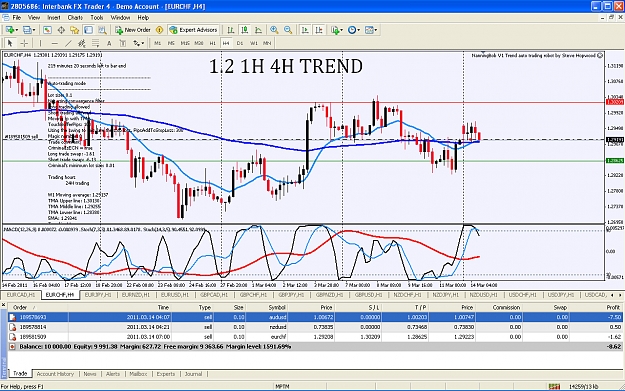The image size is (625, 391).
Task: Click the Profiles toolbar icon
Action: (x=27, y=30)
